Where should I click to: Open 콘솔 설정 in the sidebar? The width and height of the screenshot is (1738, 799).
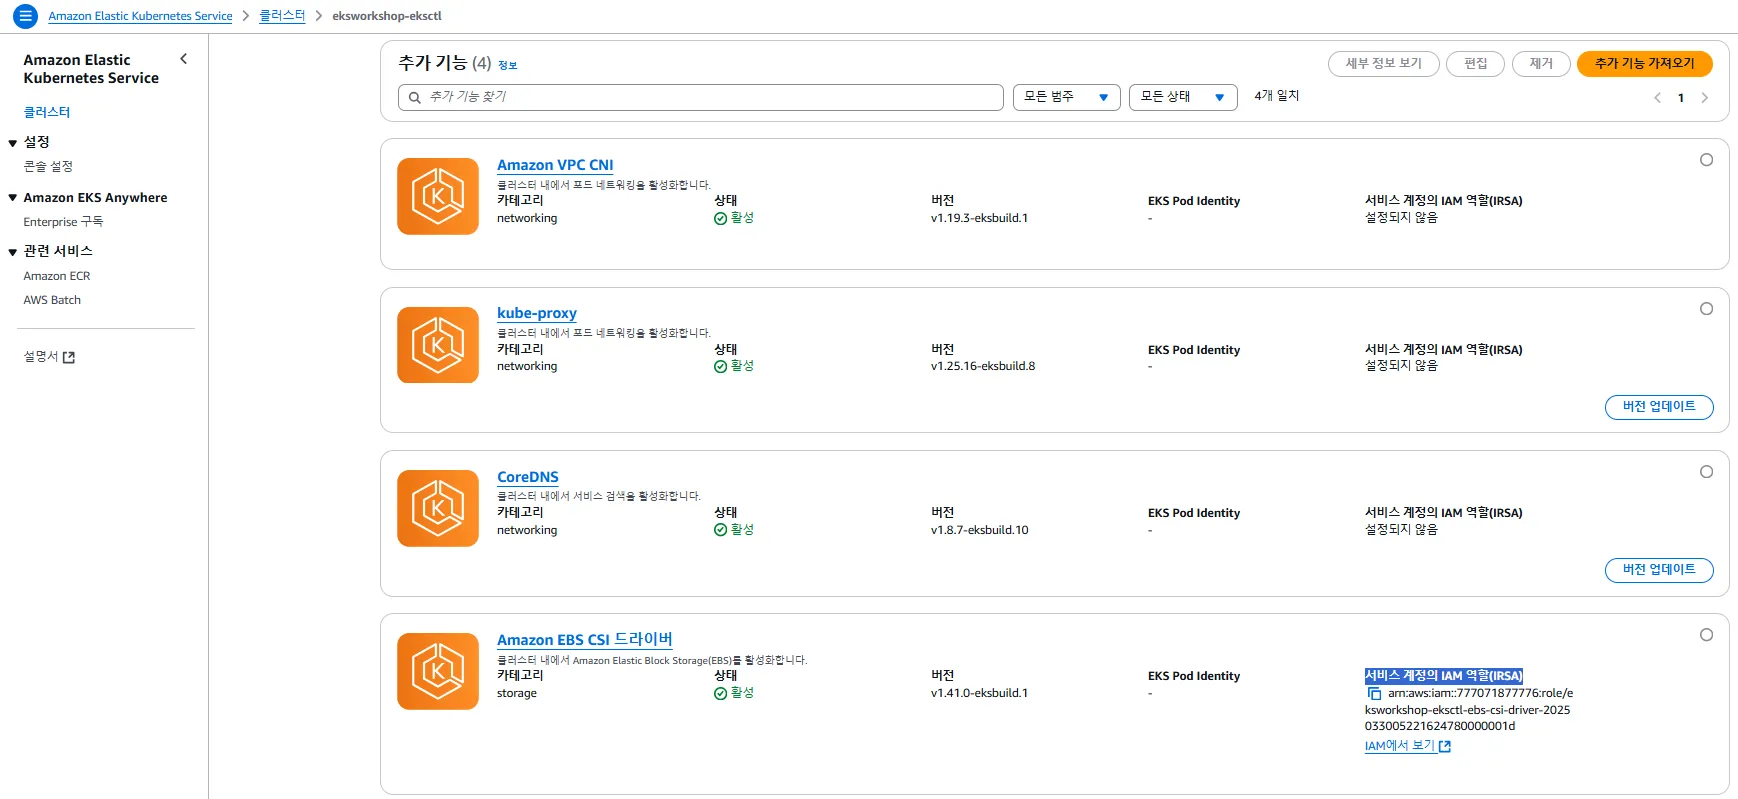[x=48, y=166]
